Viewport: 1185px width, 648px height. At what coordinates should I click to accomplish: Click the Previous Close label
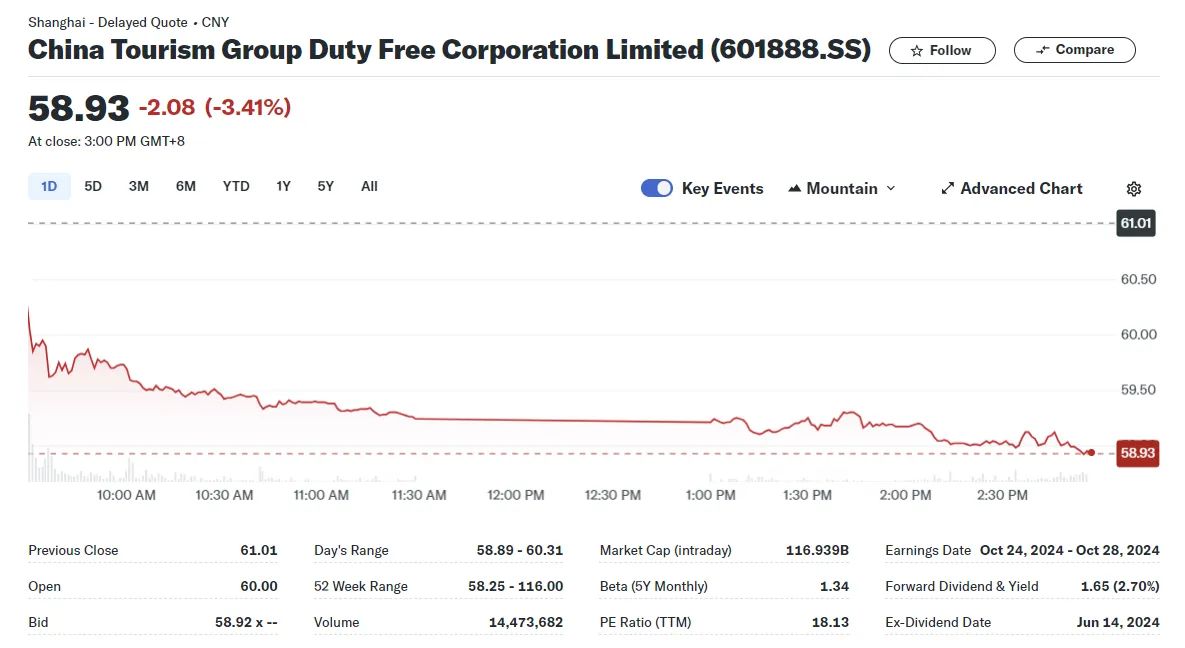(x=73, y=550)
